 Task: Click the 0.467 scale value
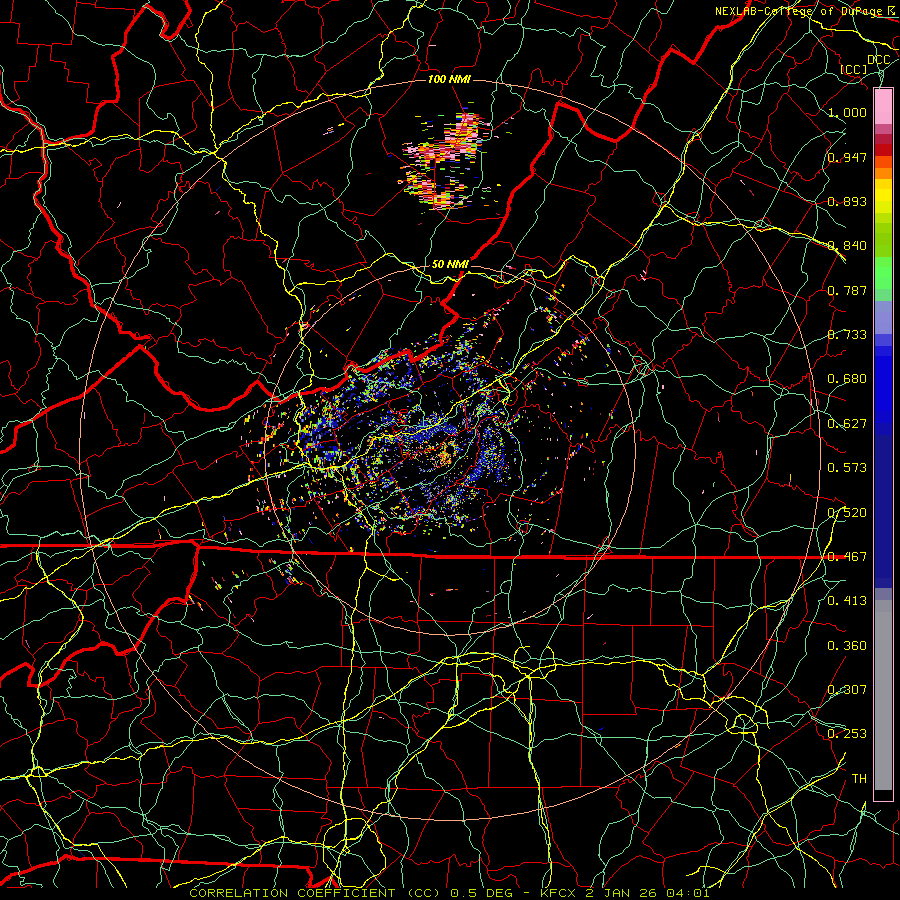(x=847, y=557)
